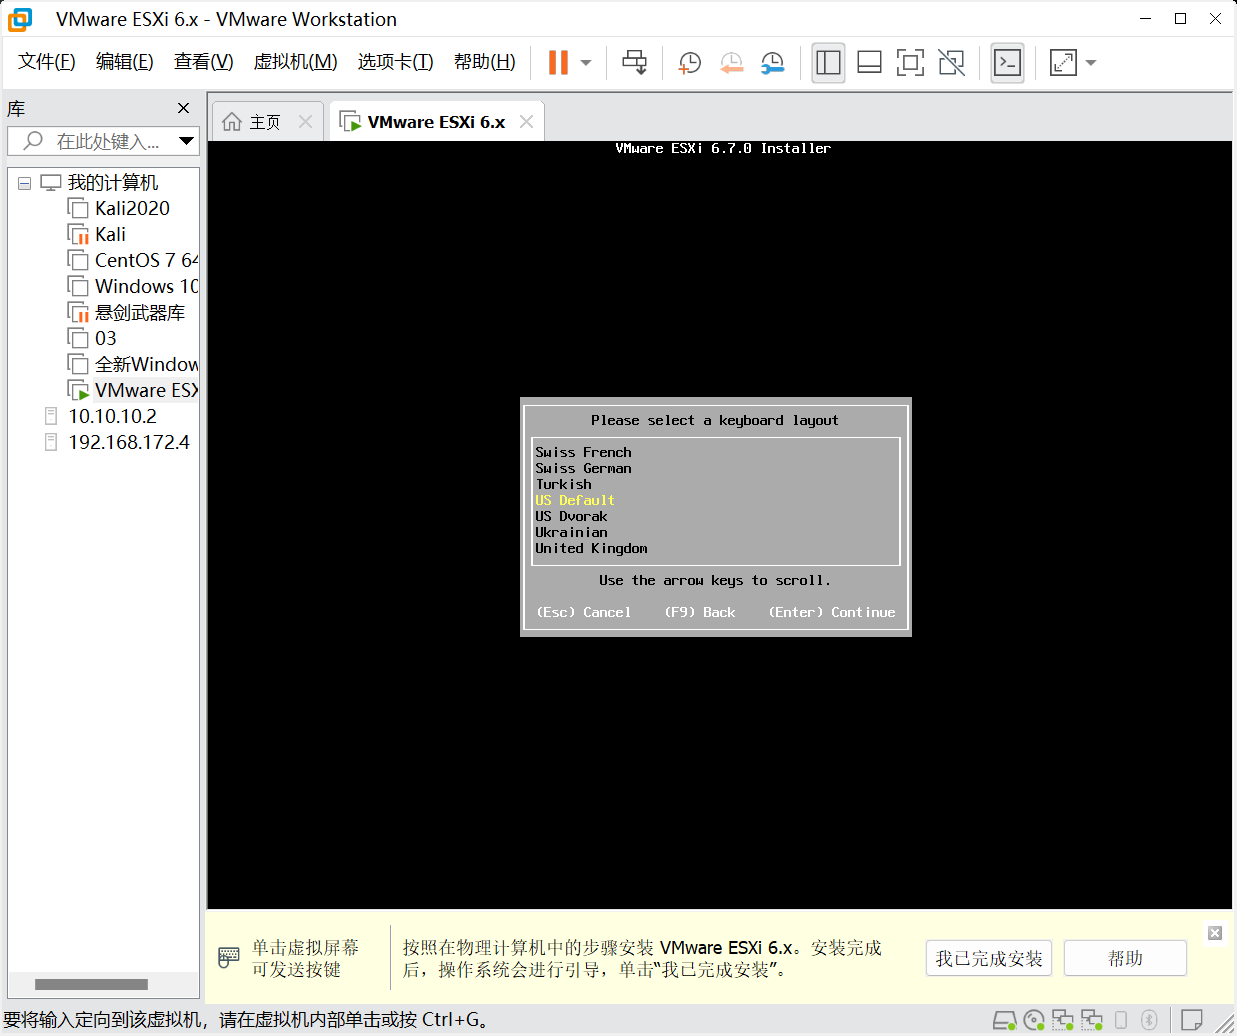
Task: Click the library panel horizontal scrollbar
Action: pyautogui.click(x=91, y=984)
